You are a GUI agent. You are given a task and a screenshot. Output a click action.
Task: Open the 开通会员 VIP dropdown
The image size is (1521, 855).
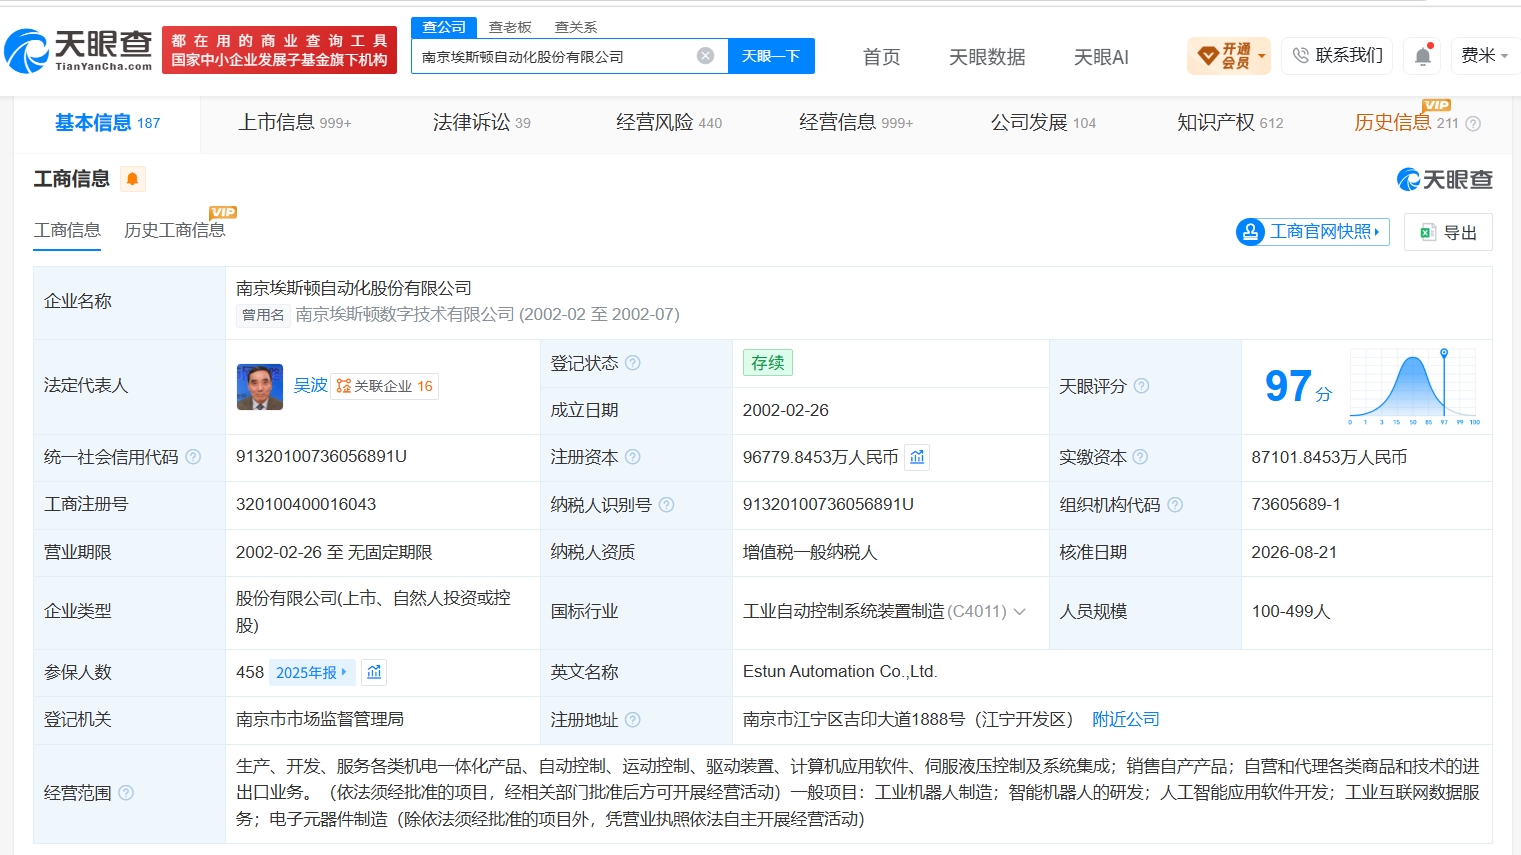coord(1228,56)
